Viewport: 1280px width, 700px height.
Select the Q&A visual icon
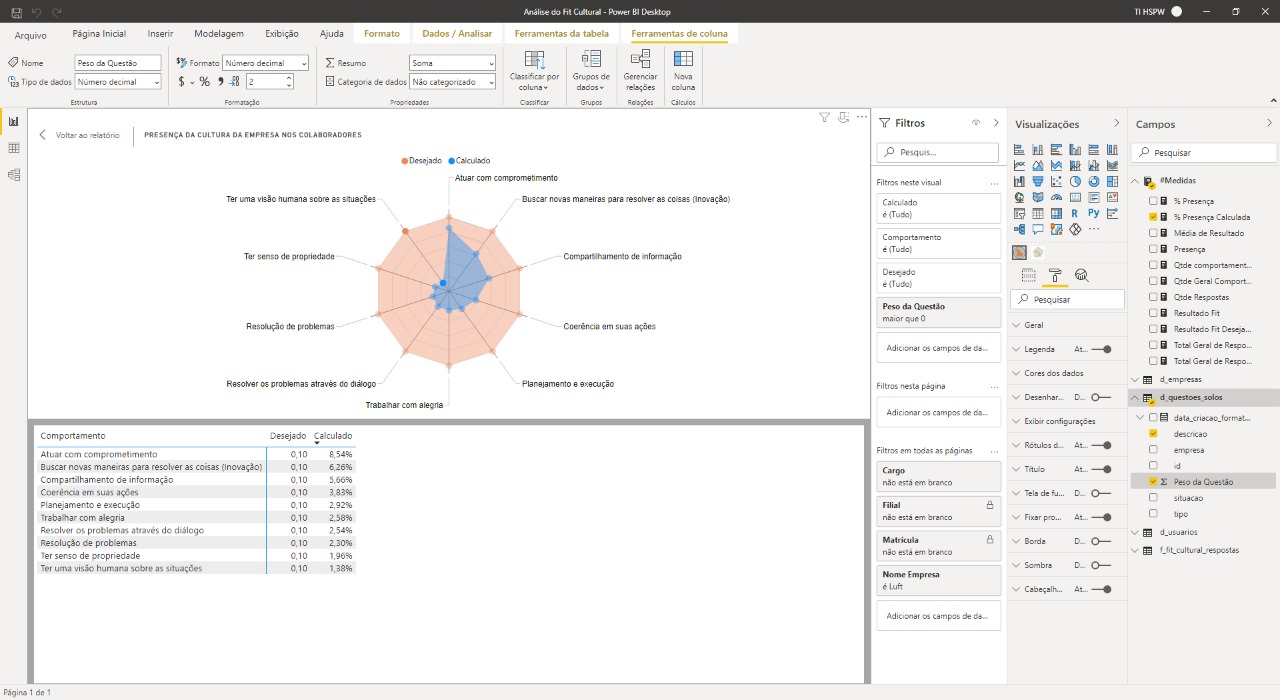tap(1038, 229)
